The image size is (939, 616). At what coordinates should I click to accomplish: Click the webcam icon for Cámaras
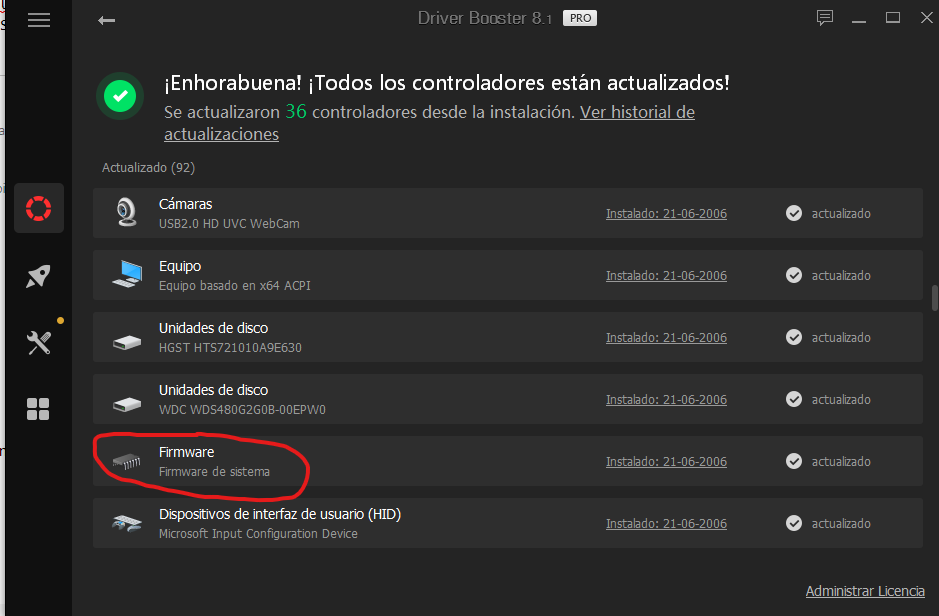coord(126,212)
